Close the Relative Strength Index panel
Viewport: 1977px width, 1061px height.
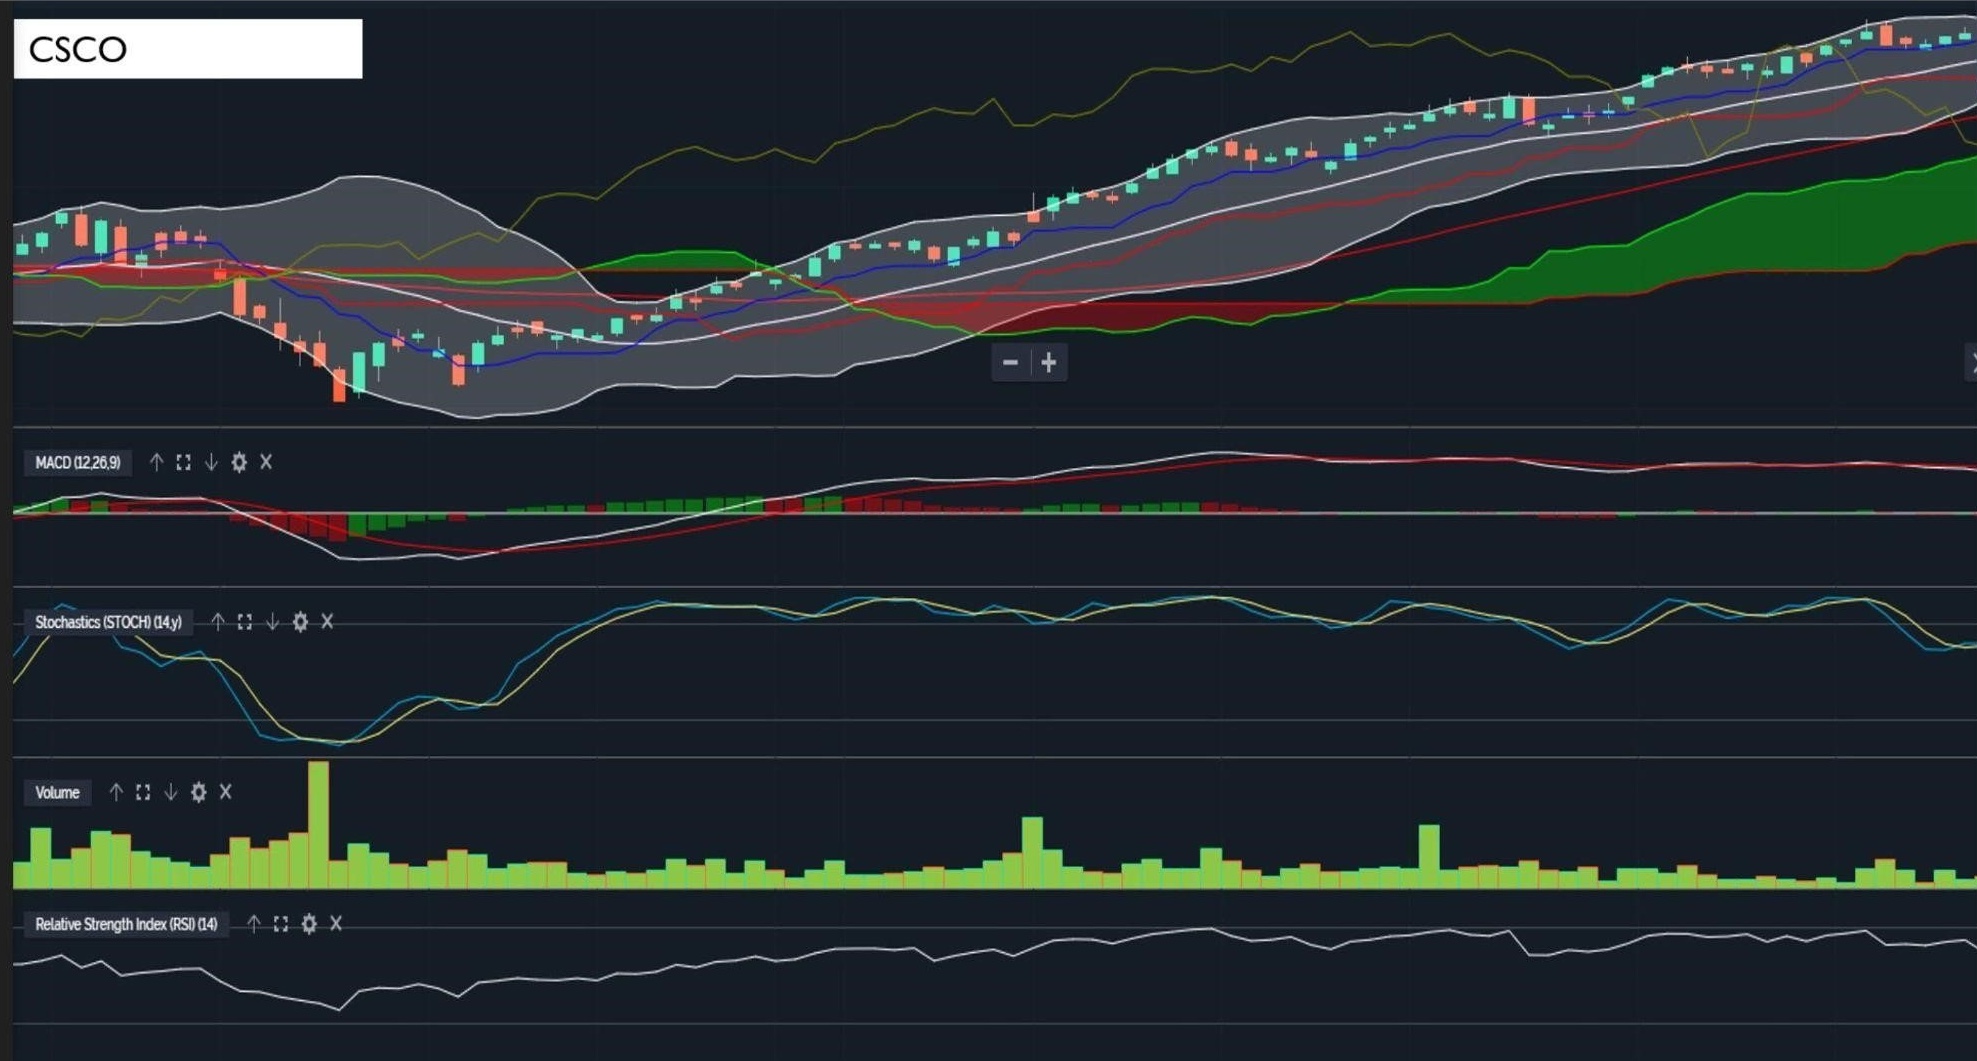336,924
